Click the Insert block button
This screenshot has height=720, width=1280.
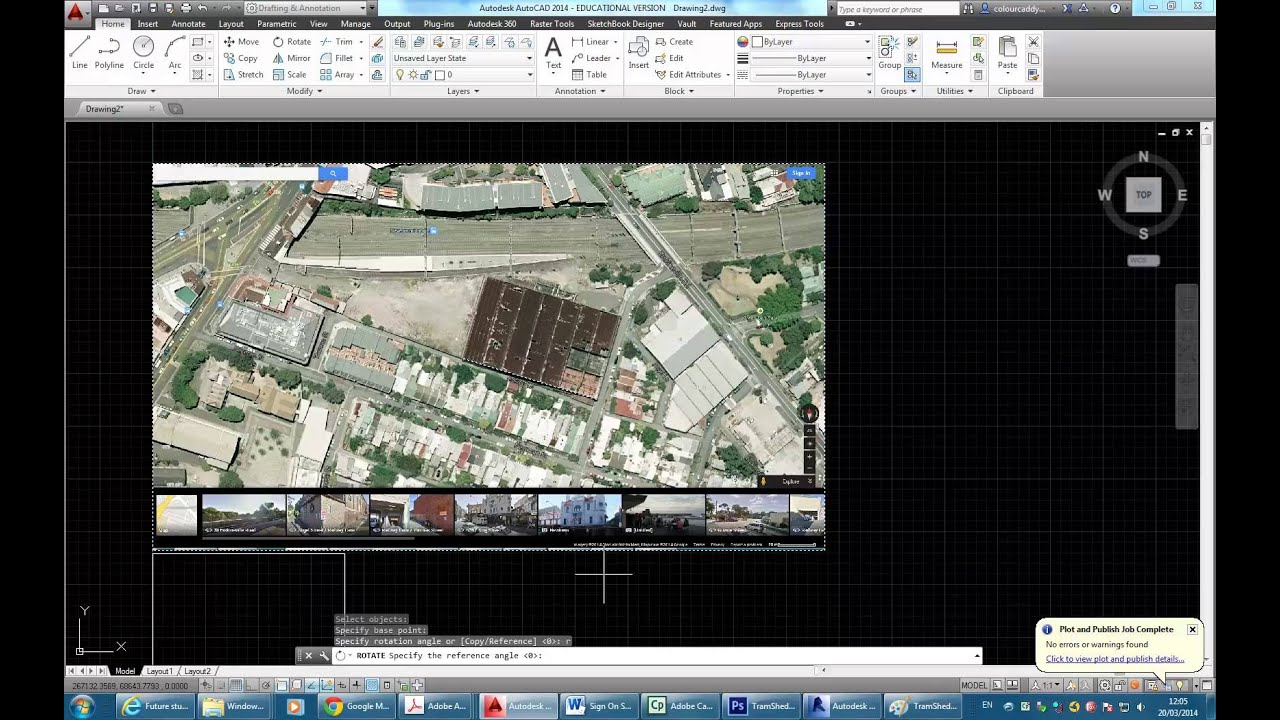pos(638,53)
